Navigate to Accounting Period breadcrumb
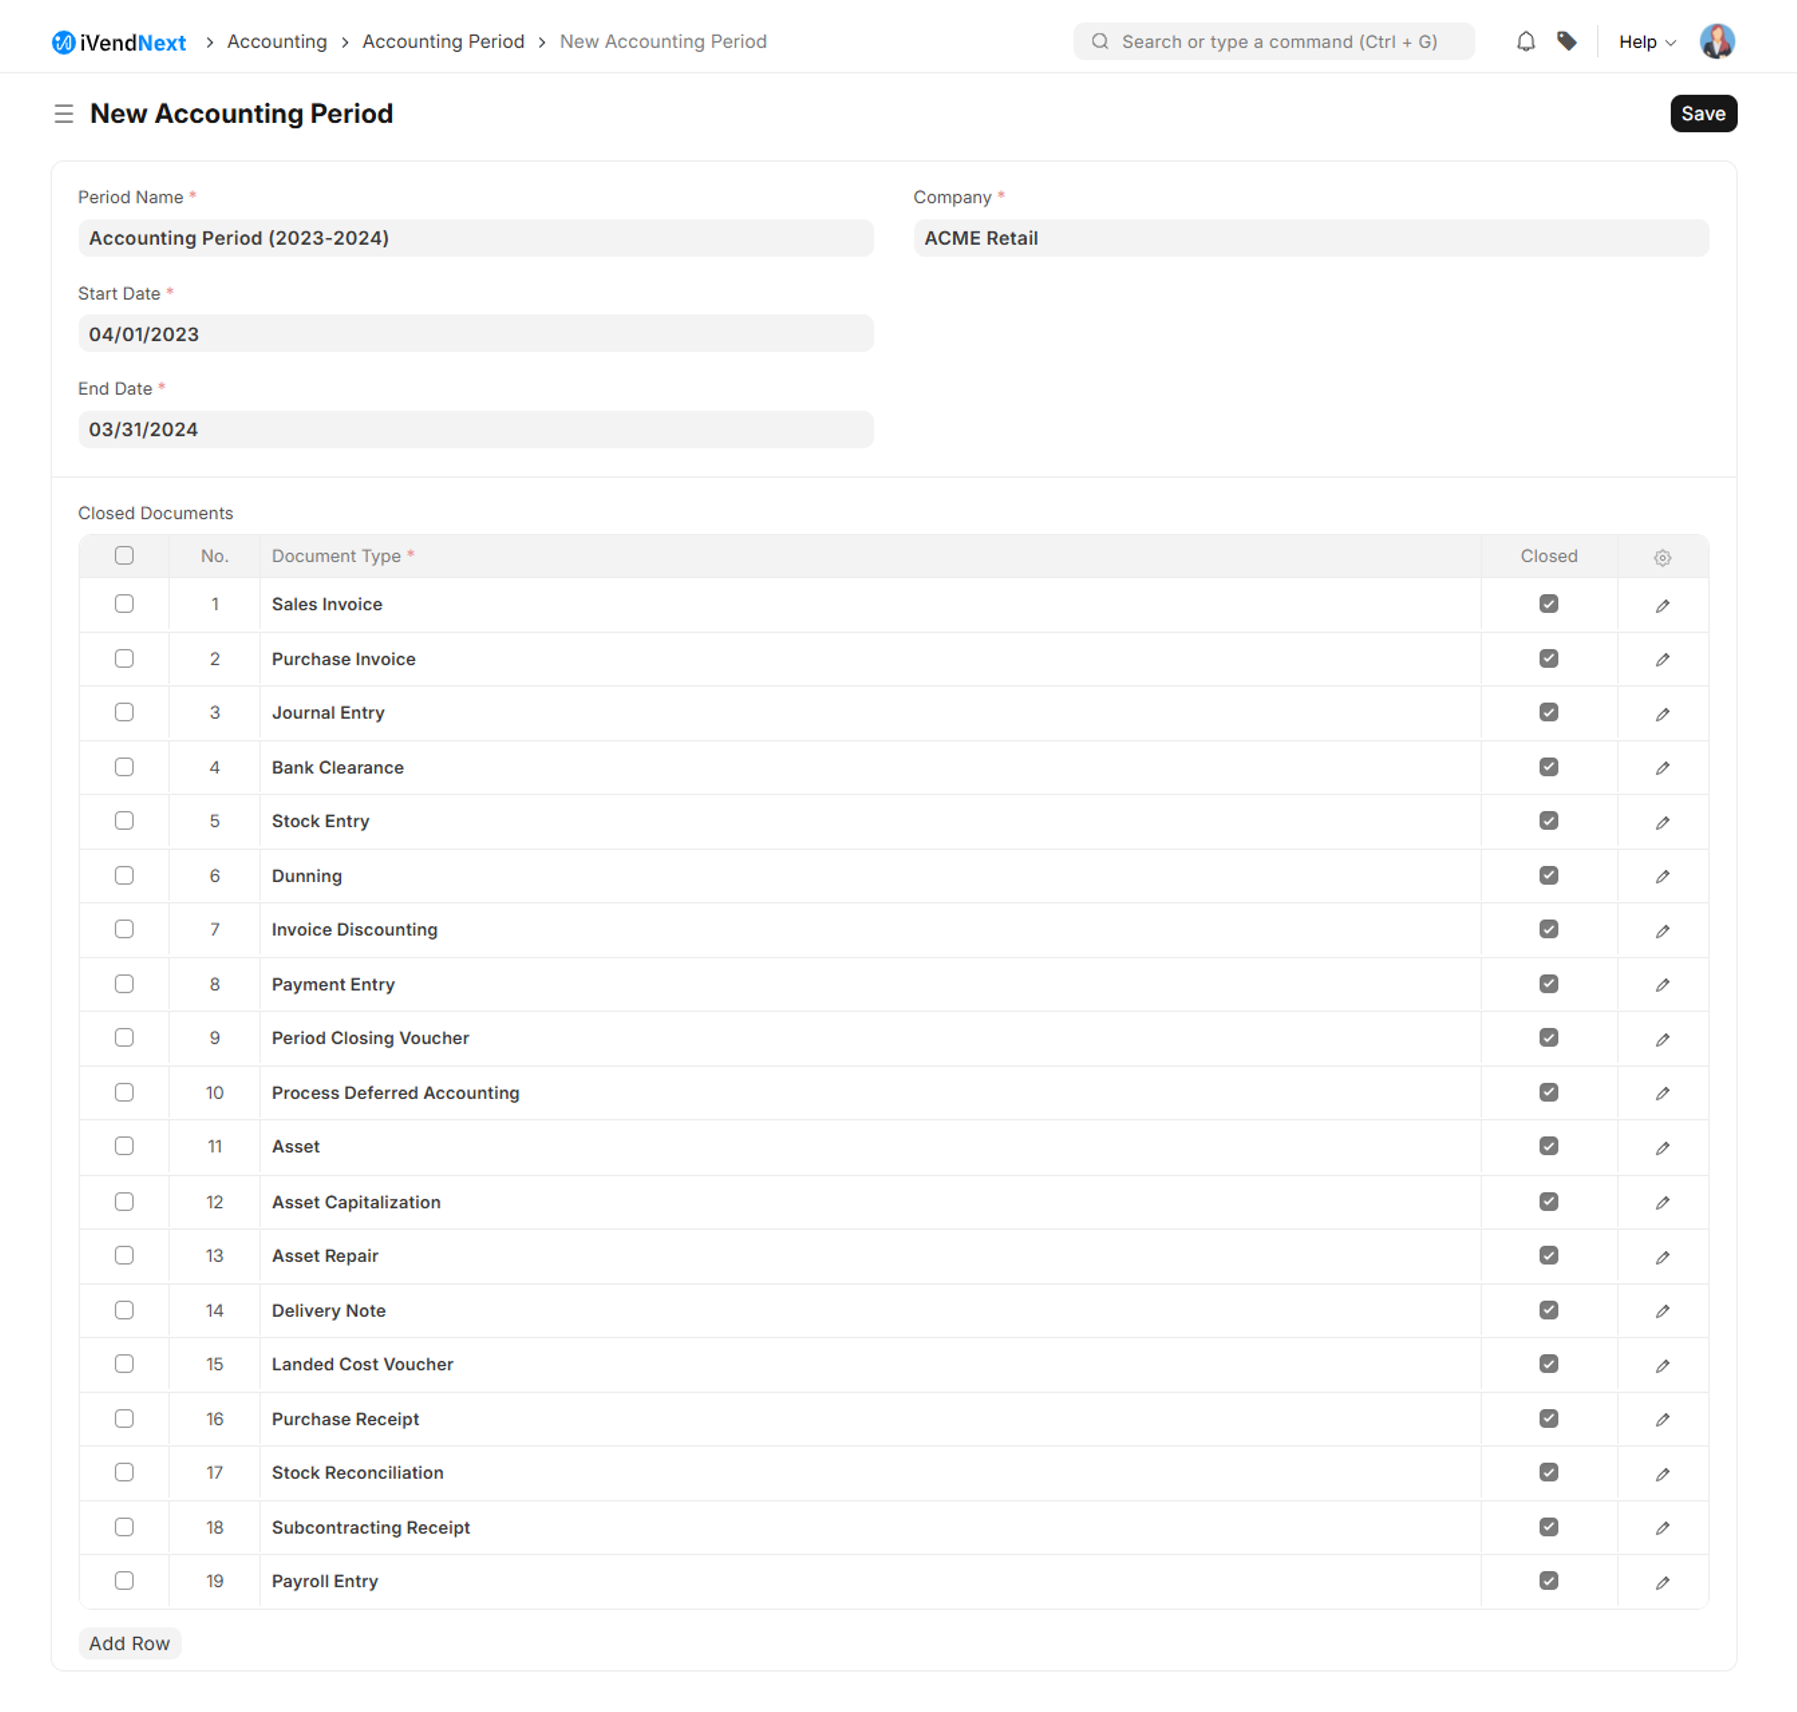Image resolution: width=1797 pixels, height=1712 pixels. click(443, 42)
